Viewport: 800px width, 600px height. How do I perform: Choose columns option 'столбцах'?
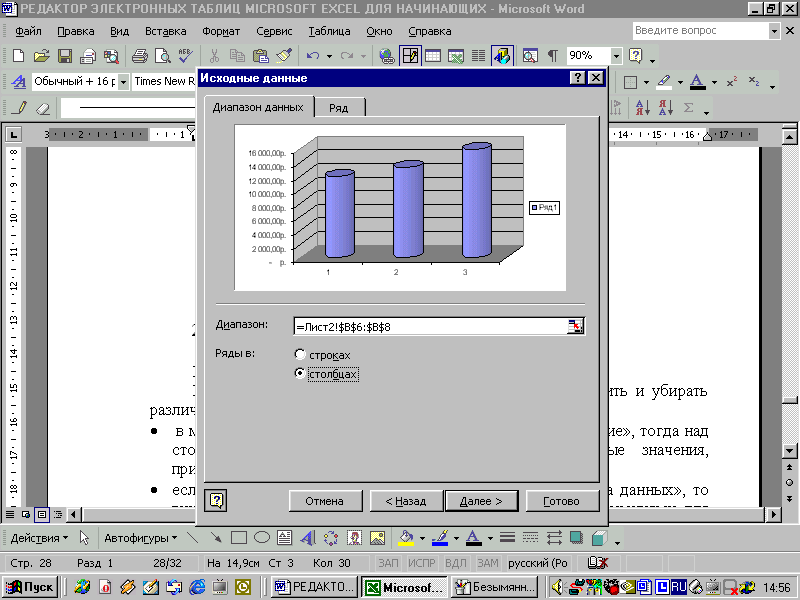327,374
